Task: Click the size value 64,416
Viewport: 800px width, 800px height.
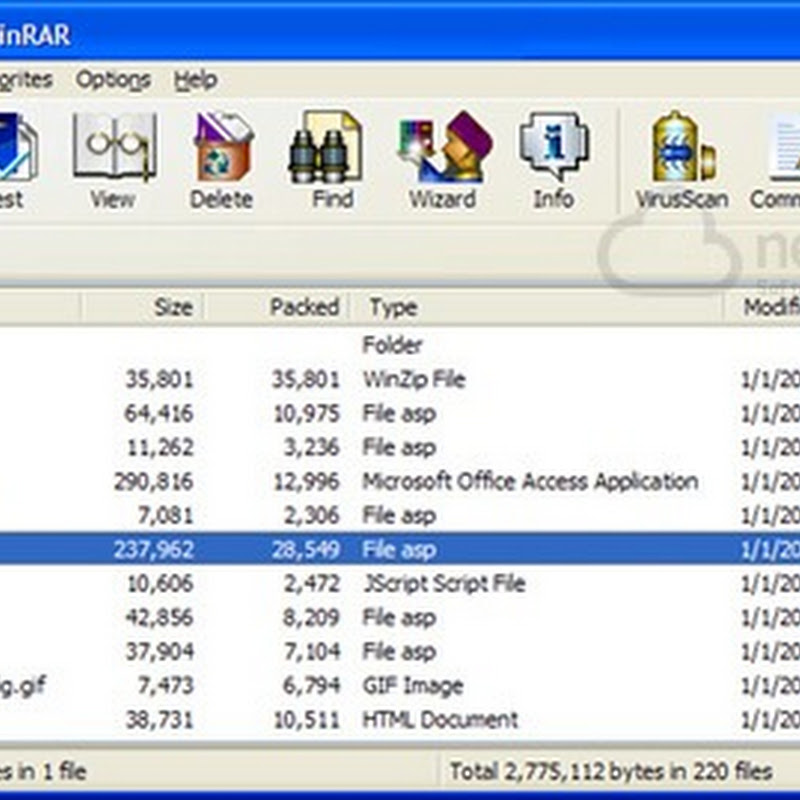Action: coord(159,414)
